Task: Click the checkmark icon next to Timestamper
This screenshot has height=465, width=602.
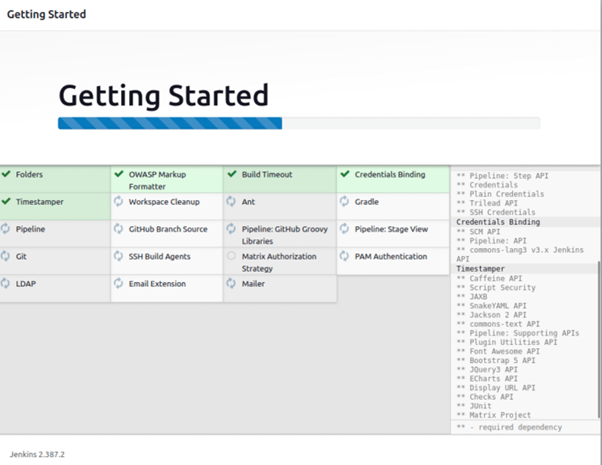Action: coord(7,201)
